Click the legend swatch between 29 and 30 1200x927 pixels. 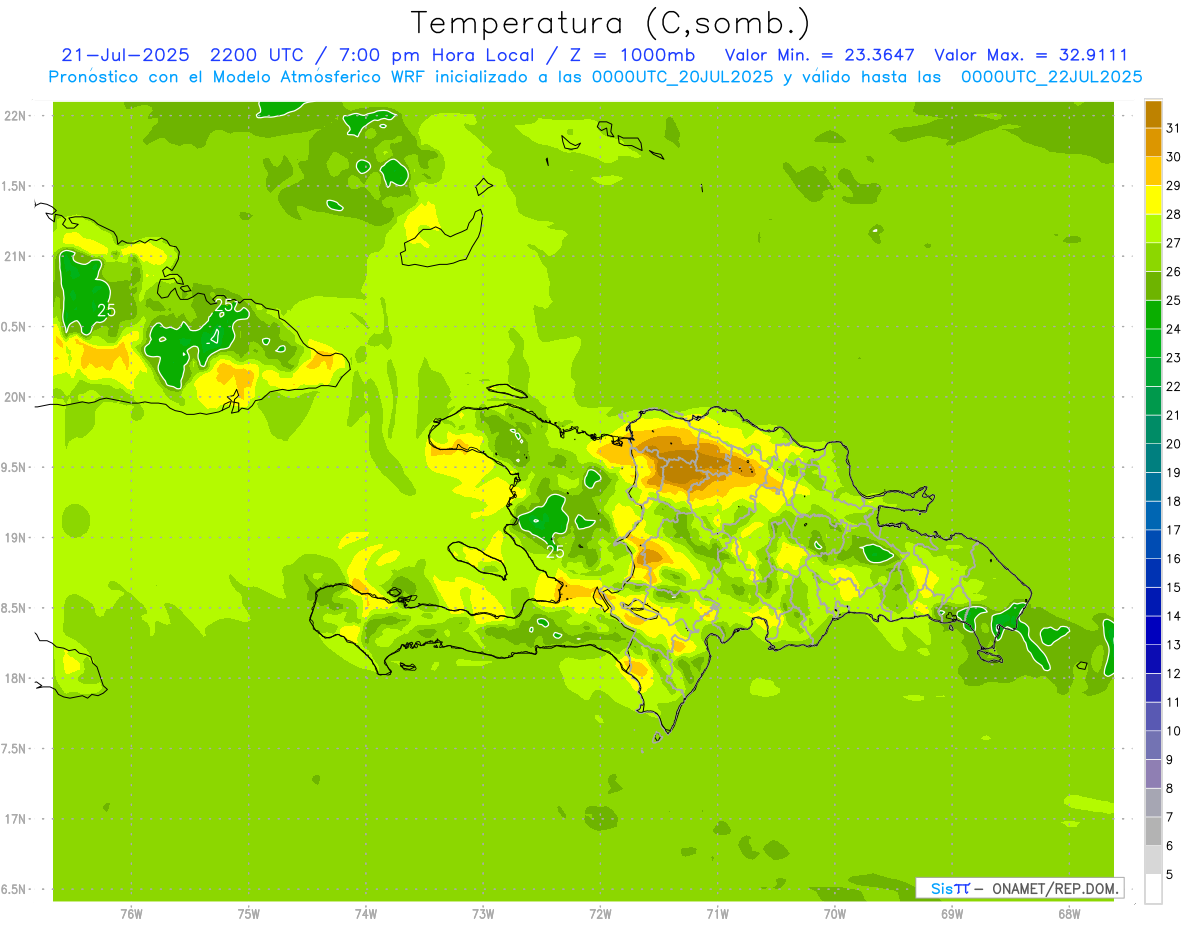coord(1153,171)
